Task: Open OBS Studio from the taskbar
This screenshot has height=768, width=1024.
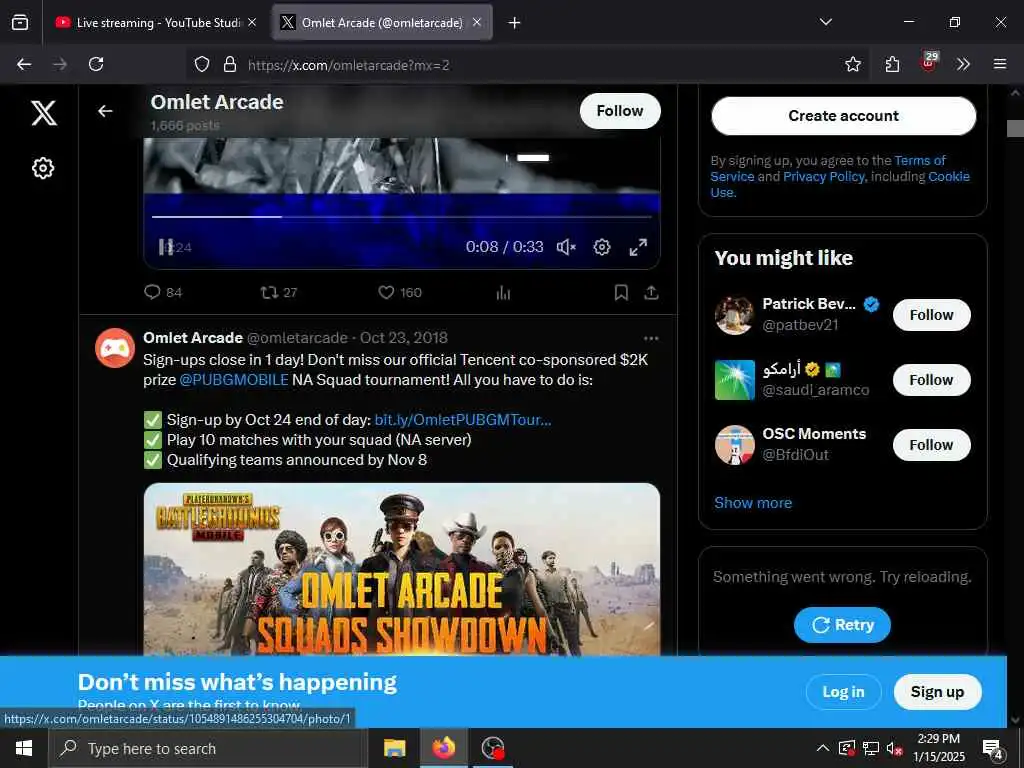Action: tap(492, 748)
